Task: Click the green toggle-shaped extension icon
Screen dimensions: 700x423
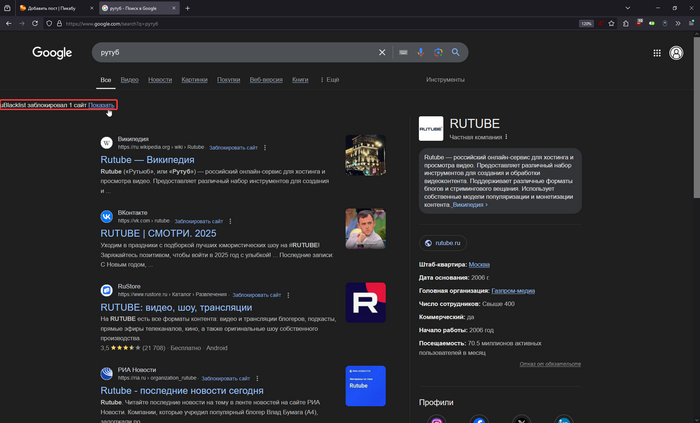Action: click(652, 24)
